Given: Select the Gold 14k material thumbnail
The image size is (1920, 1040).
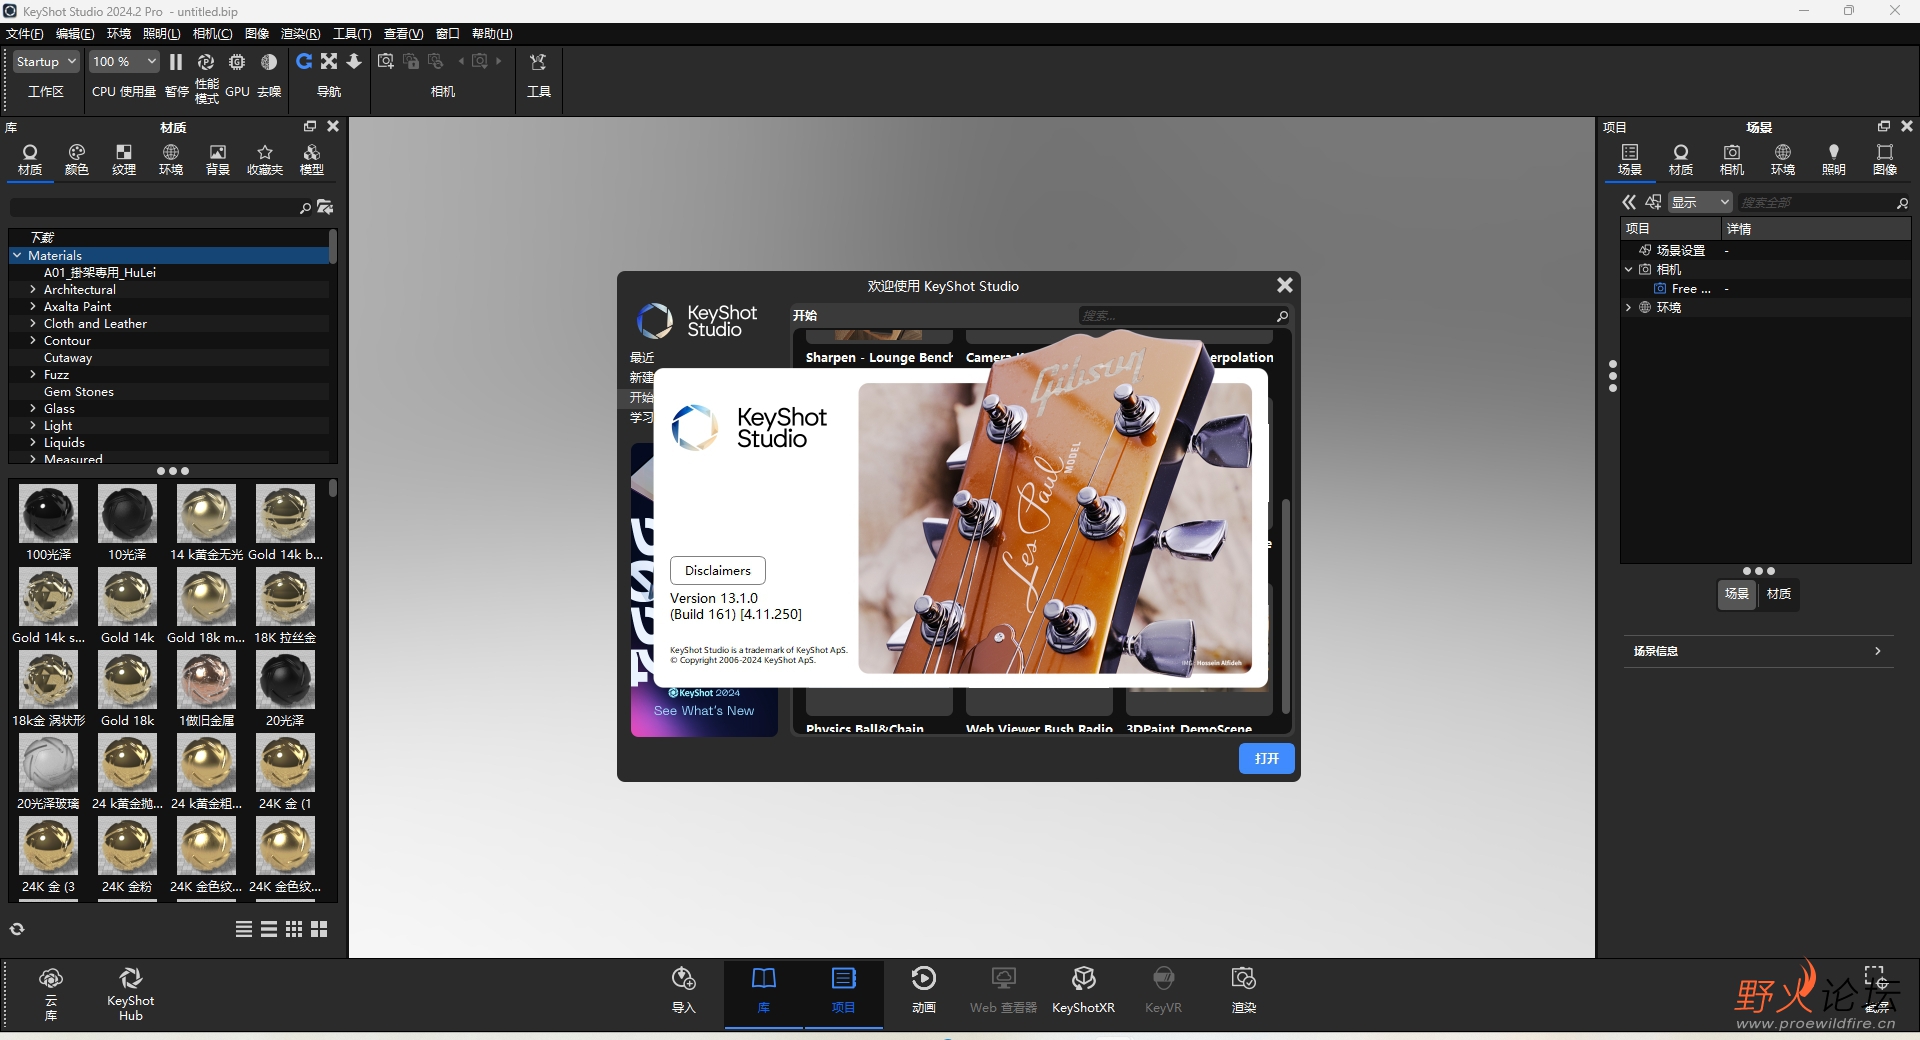Looking at the screenshot, I should point(127,596).
